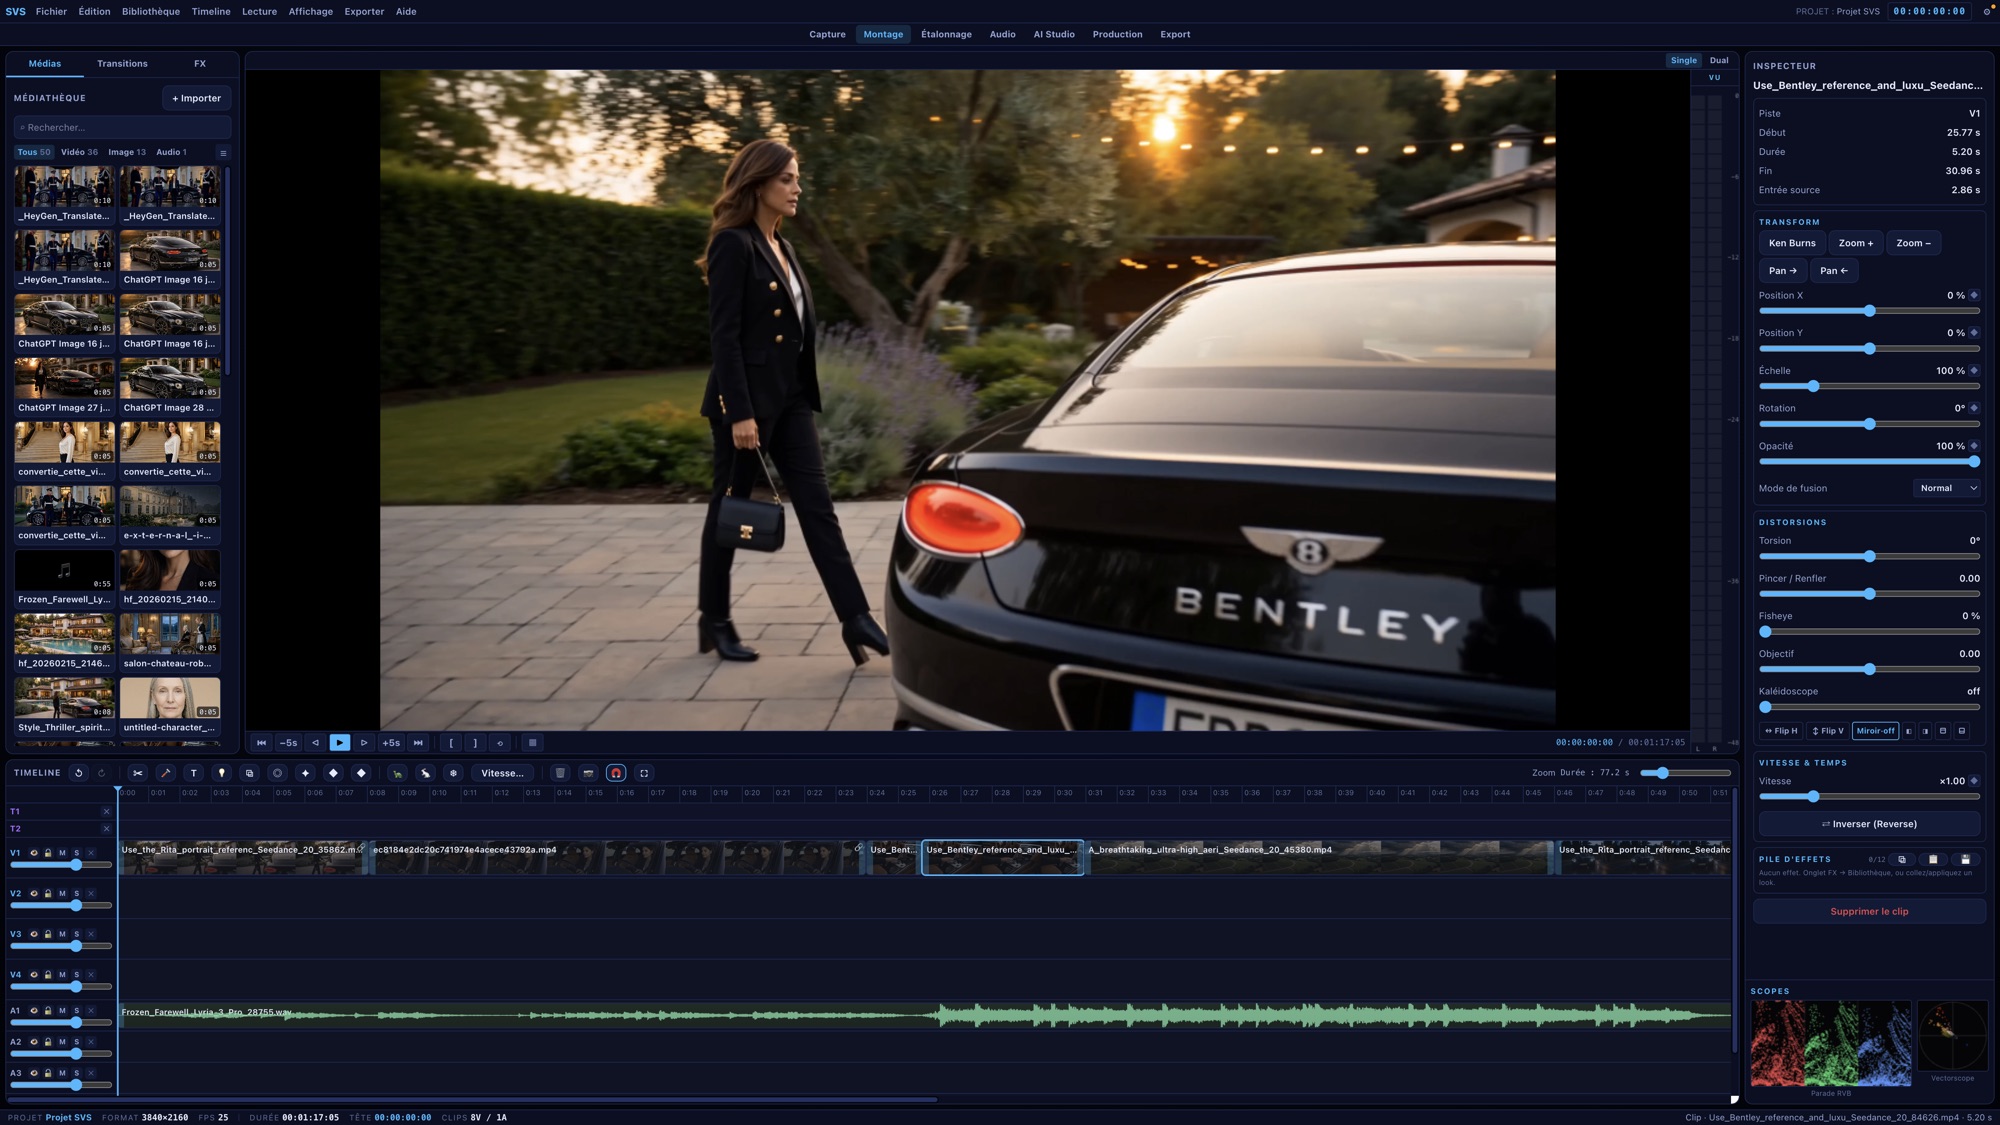Set in point with the left bracket
This screenshot has width=2000, height=1125.
point(451,743)
